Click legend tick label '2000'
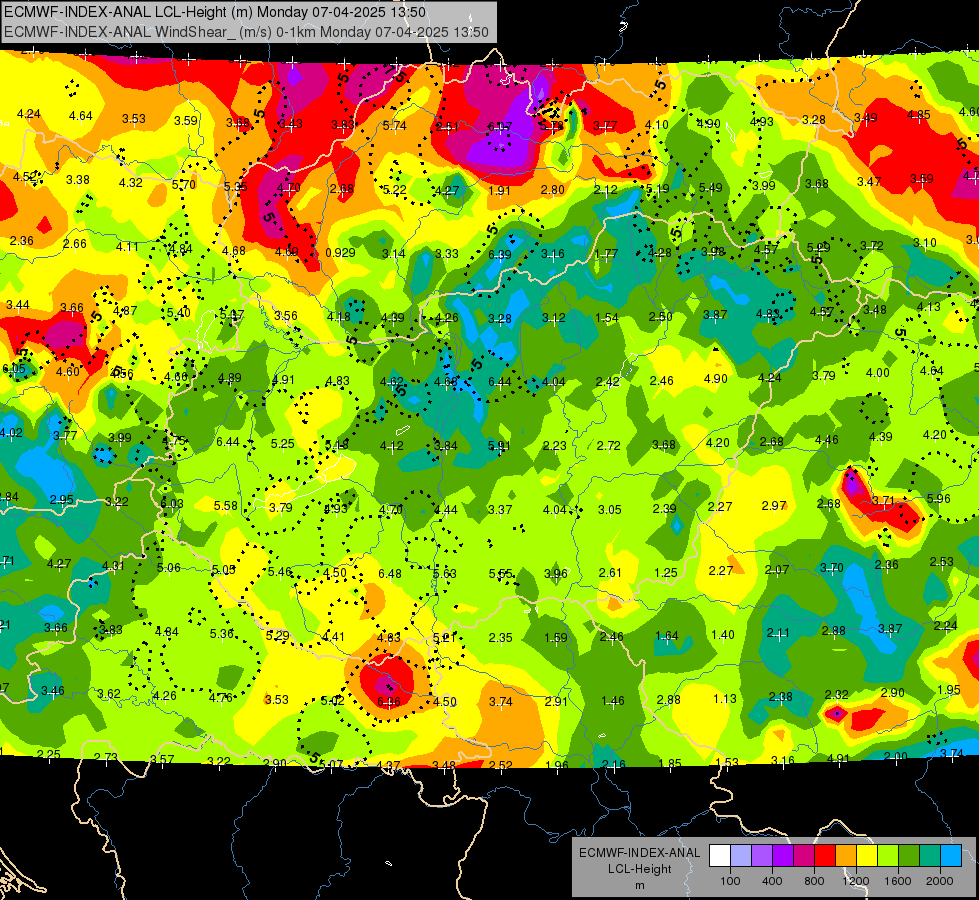The image size is (979, 900). pos(940,881)
